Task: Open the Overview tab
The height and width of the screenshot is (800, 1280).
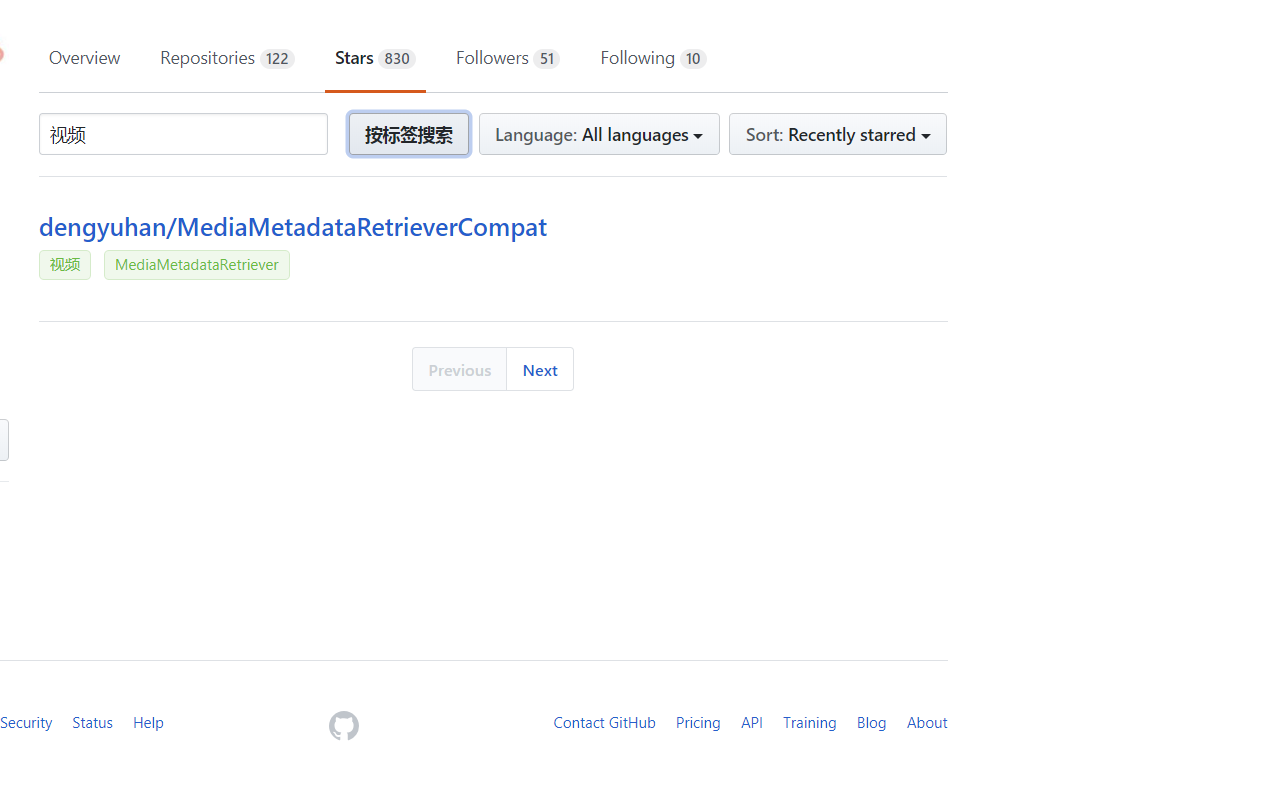Action: pyautogui.click(x=84, y=58)
